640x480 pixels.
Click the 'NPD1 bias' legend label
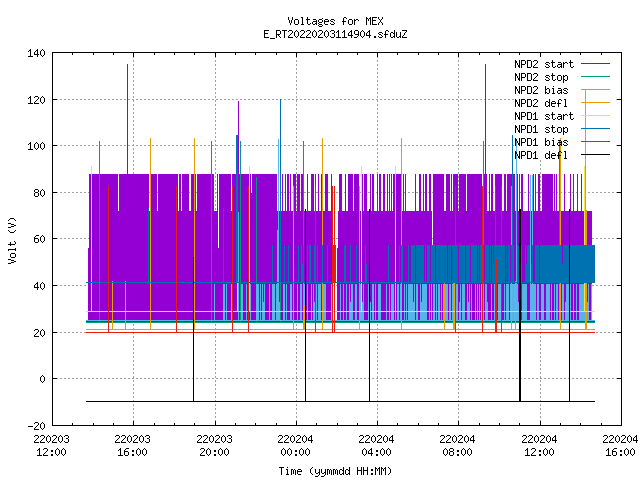541,142
